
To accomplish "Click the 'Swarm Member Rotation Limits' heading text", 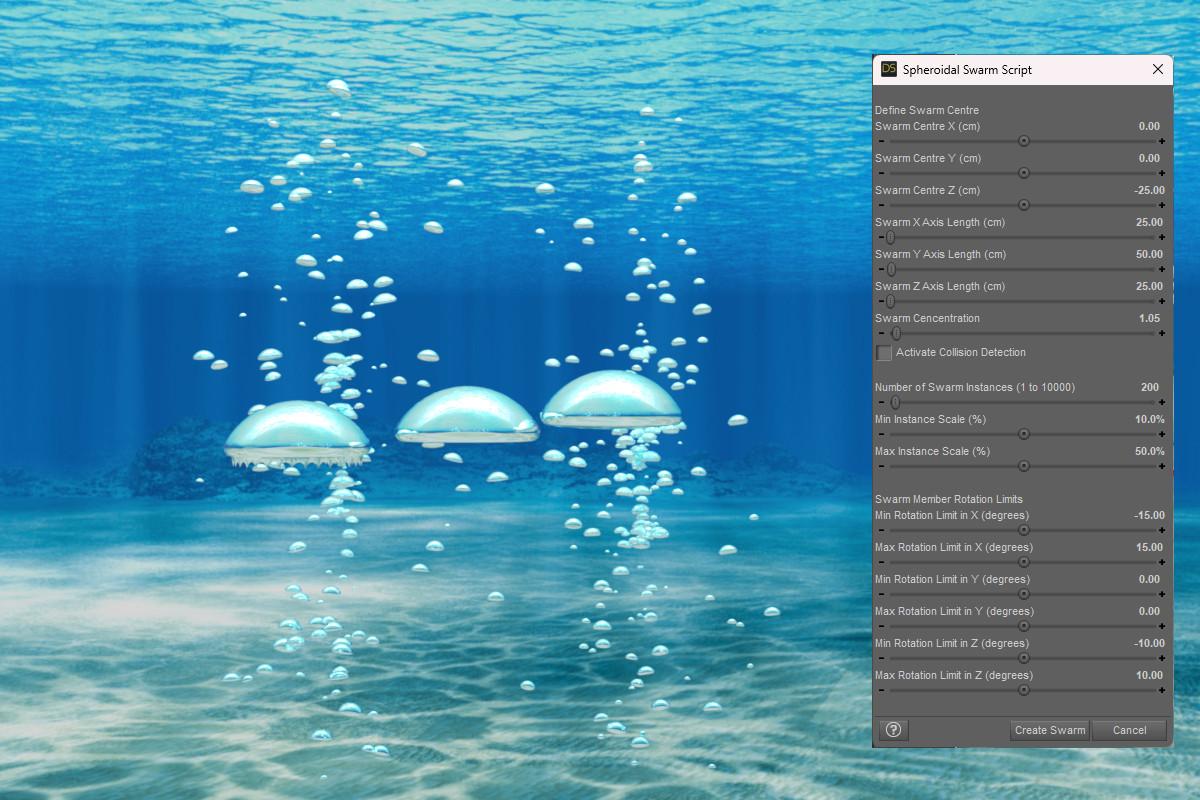I will click(949, 499).
